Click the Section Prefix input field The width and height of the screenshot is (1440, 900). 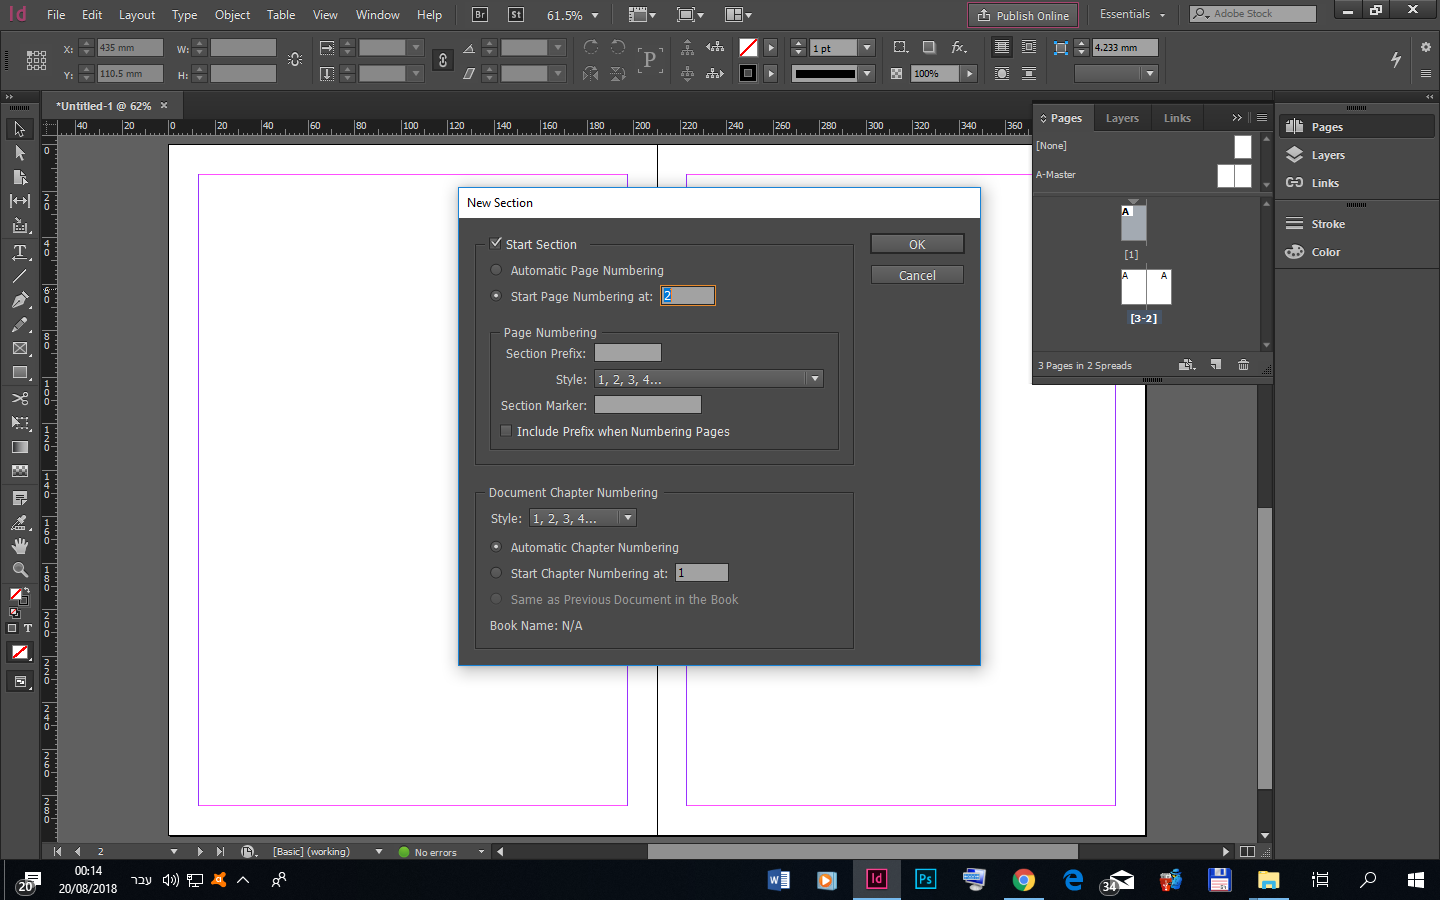tap(627, 353)
